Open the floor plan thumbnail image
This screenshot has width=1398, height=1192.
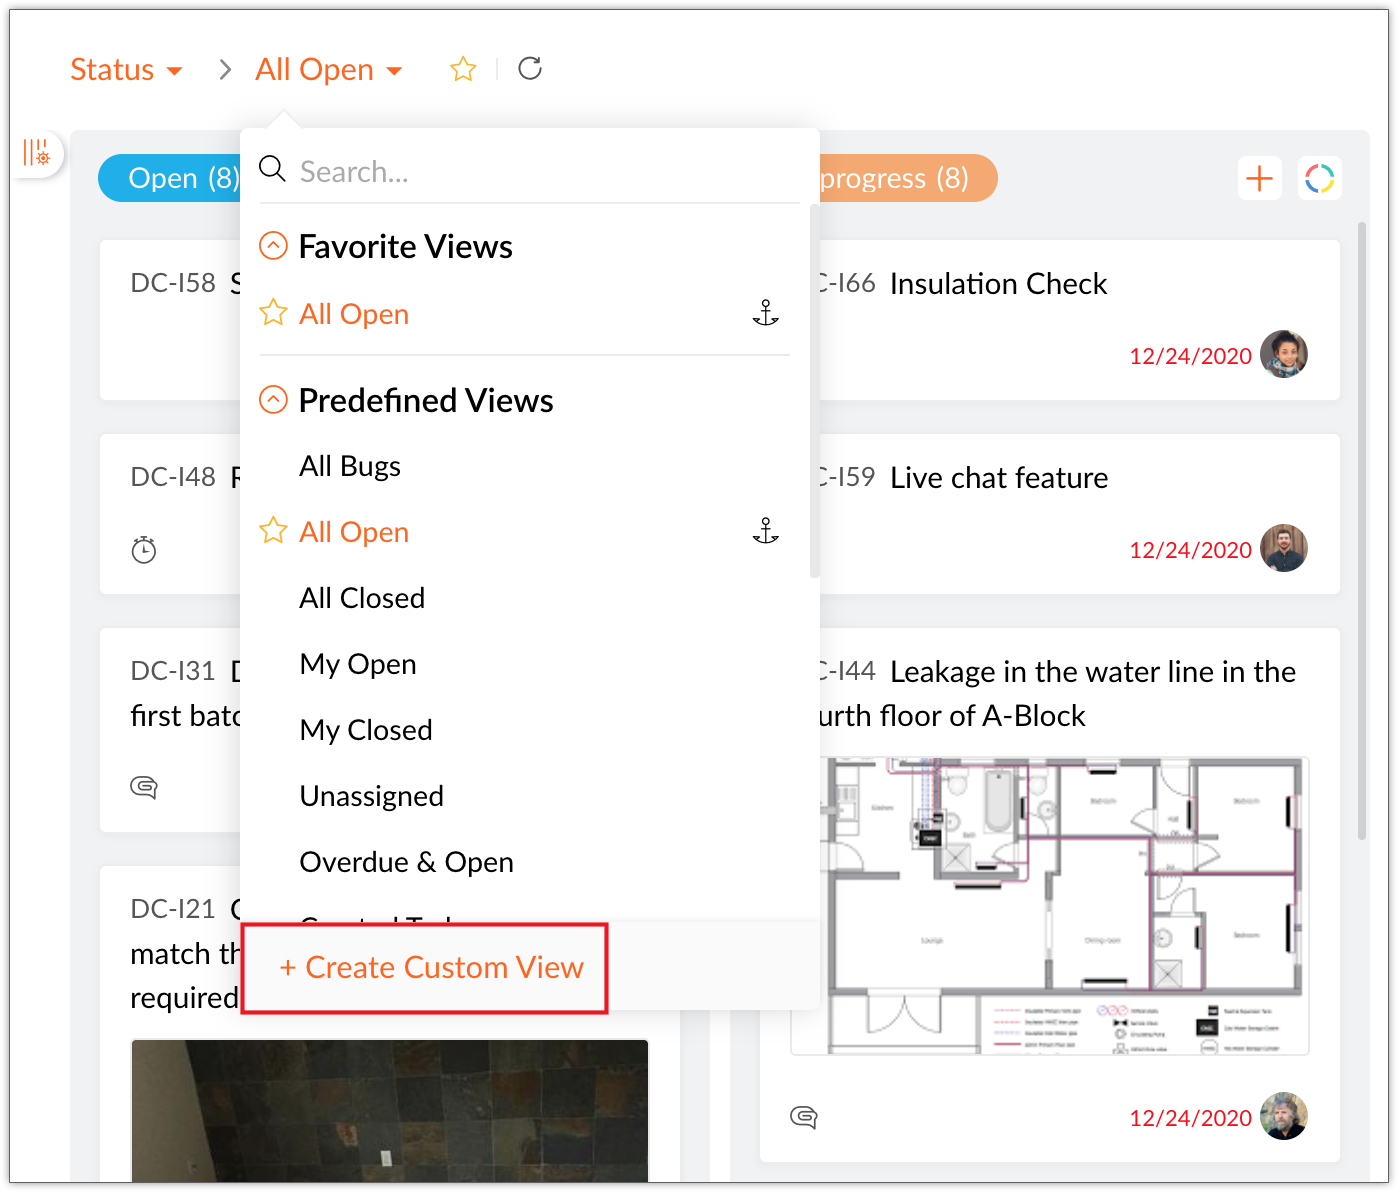coord(1050,905)
